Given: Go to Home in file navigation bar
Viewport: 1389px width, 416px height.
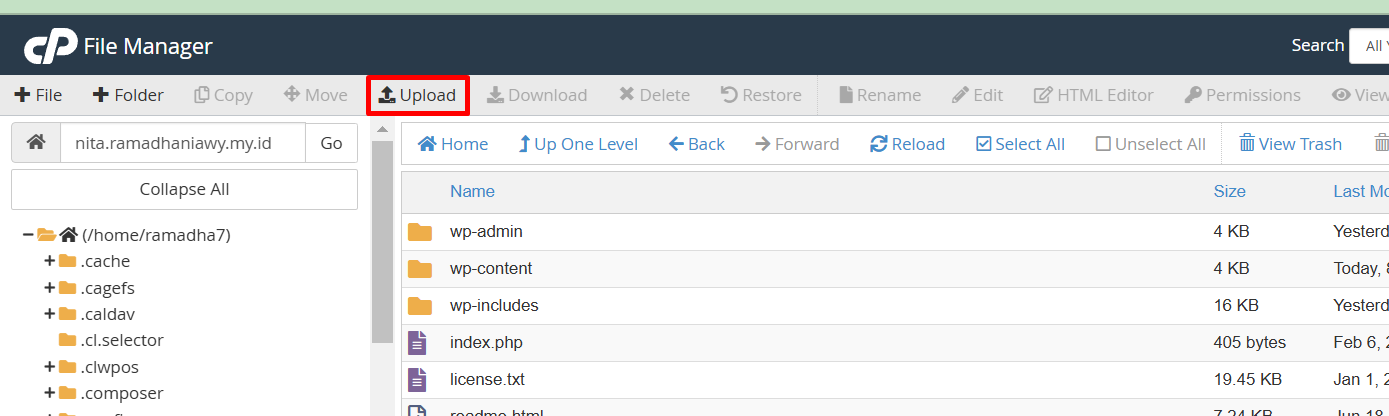Looking at the screenshot, I should [453, 144].
